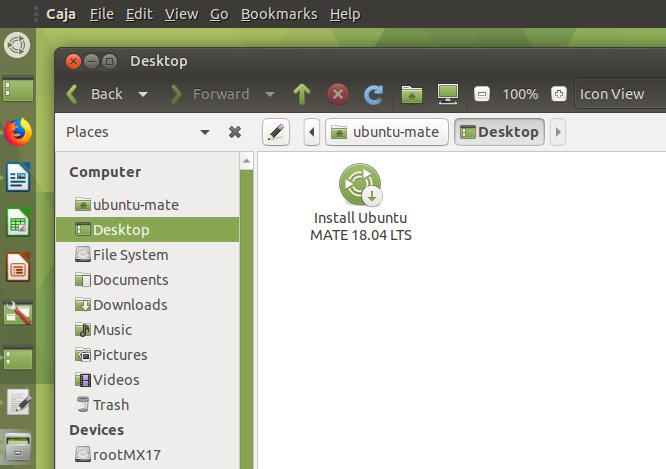This screenshot has height=469, width=666.
Task: Click the zoom in icon beside 100%
Action: pos(559,94)
